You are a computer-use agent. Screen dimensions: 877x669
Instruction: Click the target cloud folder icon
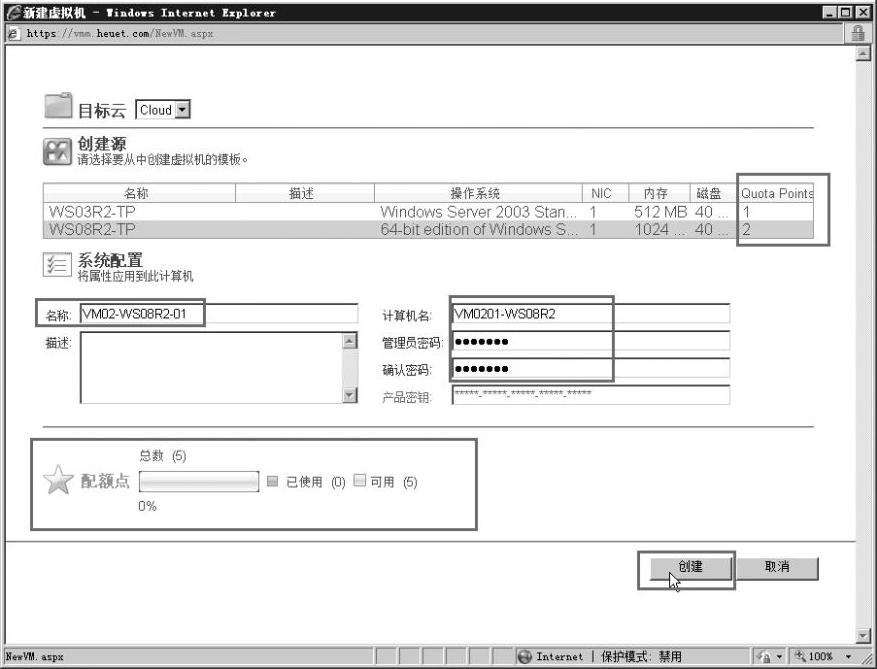click(58, 106)
